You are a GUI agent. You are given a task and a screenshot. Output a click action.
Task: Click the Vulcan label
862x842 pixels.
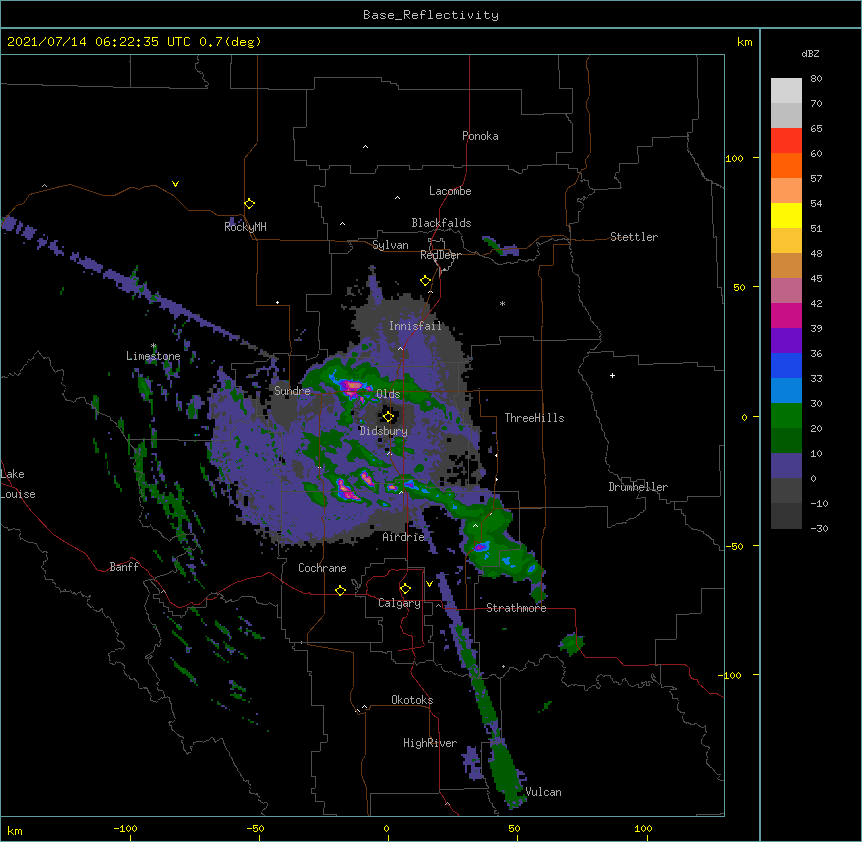(x=543, y=792)
